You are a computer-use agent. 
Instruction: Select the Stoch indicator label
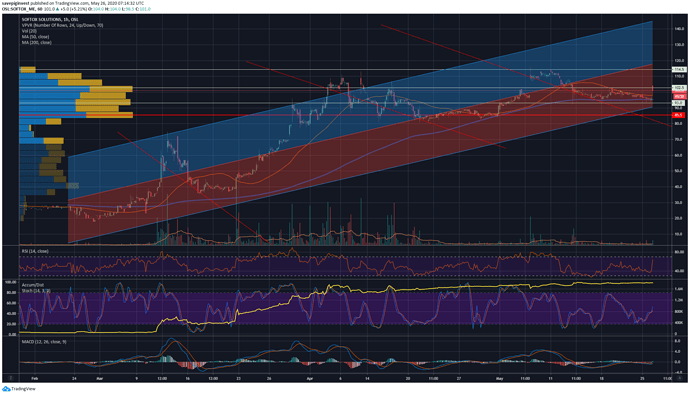point(36,291)
